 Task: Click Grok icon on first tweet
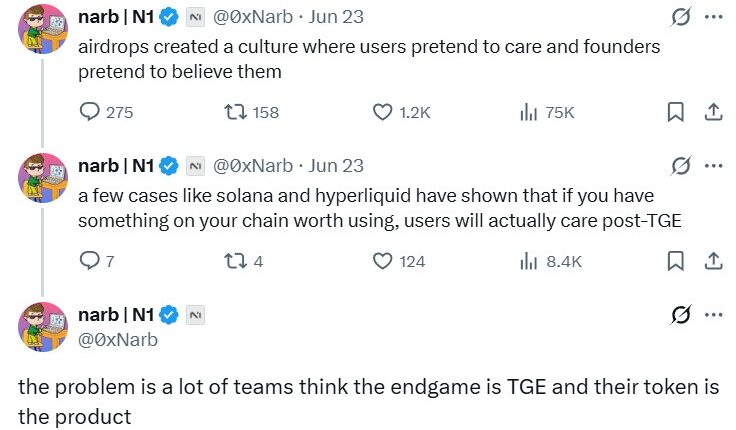(x=681, y=17)
